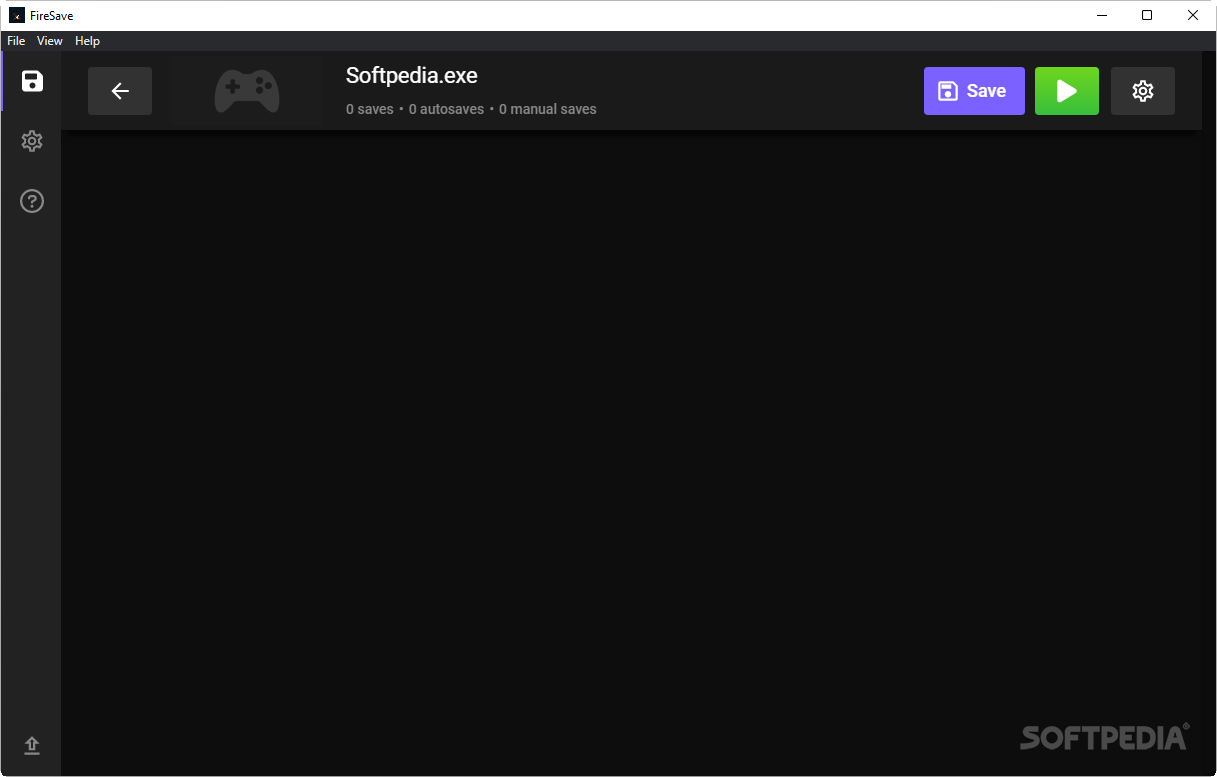Open the help question mark icon
Viewport: 1217px width, 777px height.
32,201
